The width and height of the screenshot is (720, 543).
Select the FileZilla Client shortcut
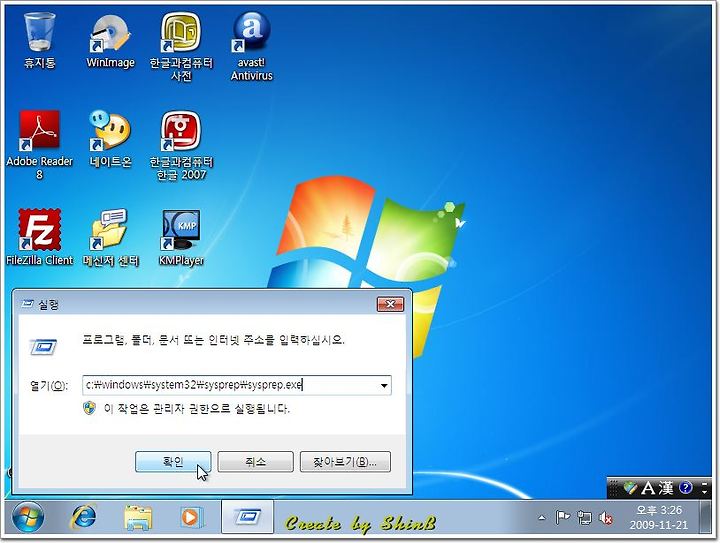(x=39, y=237)
